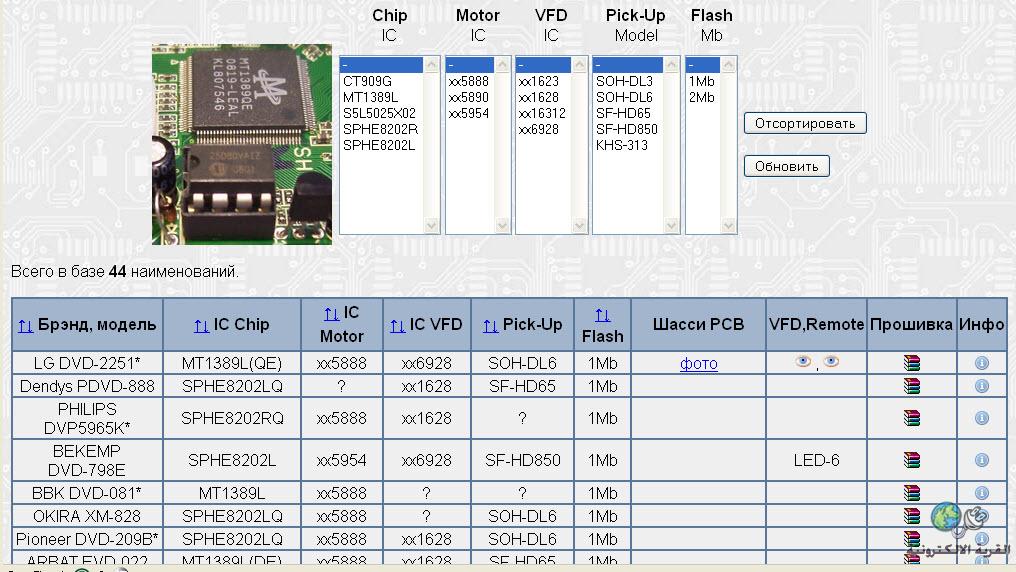Select xx5890 in Motor IC list

(468, 97)
